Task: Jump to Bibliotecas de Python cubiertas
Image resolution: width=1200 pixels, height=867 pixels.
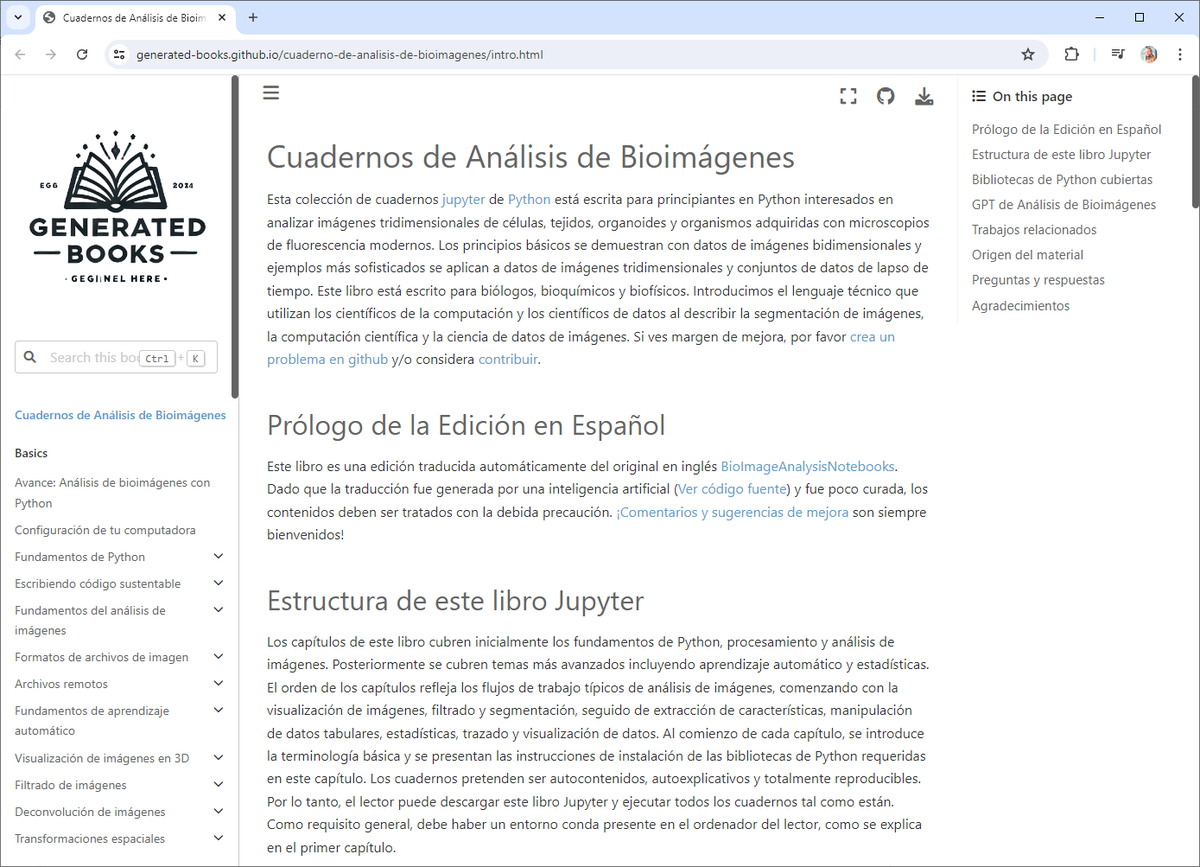Action: tap(1062, 180)
